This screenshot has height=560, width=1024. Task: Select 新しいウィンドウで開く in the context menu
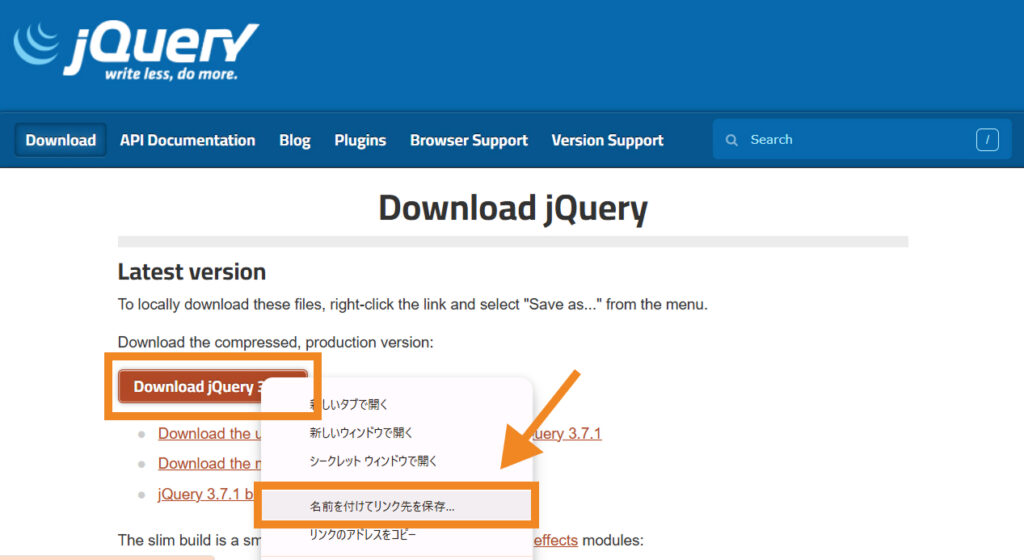[361, 433]
